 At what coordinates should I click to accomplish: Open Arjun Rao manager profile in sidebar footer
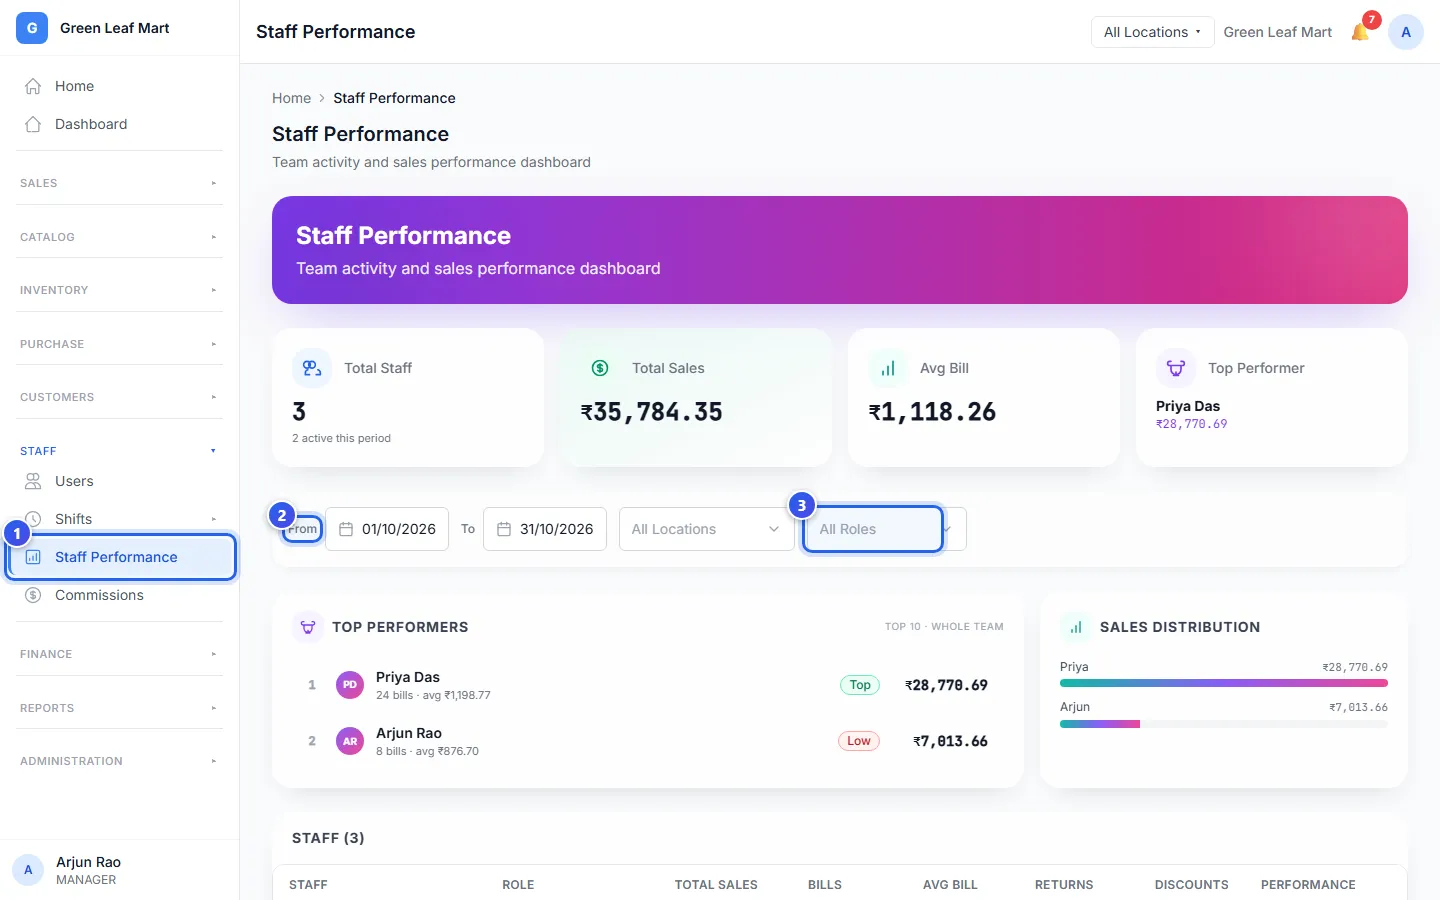[119, 870]
